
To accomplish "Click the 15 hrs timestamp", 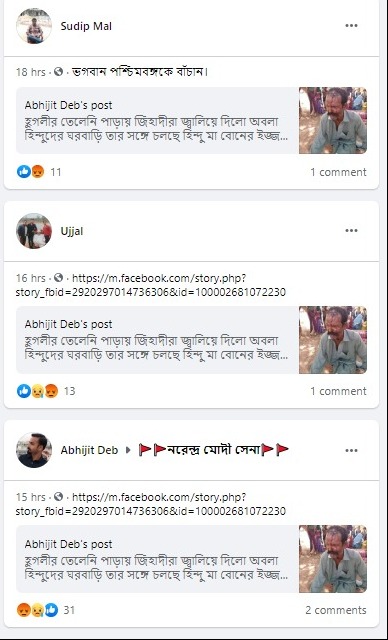I will tap(31, 497).
